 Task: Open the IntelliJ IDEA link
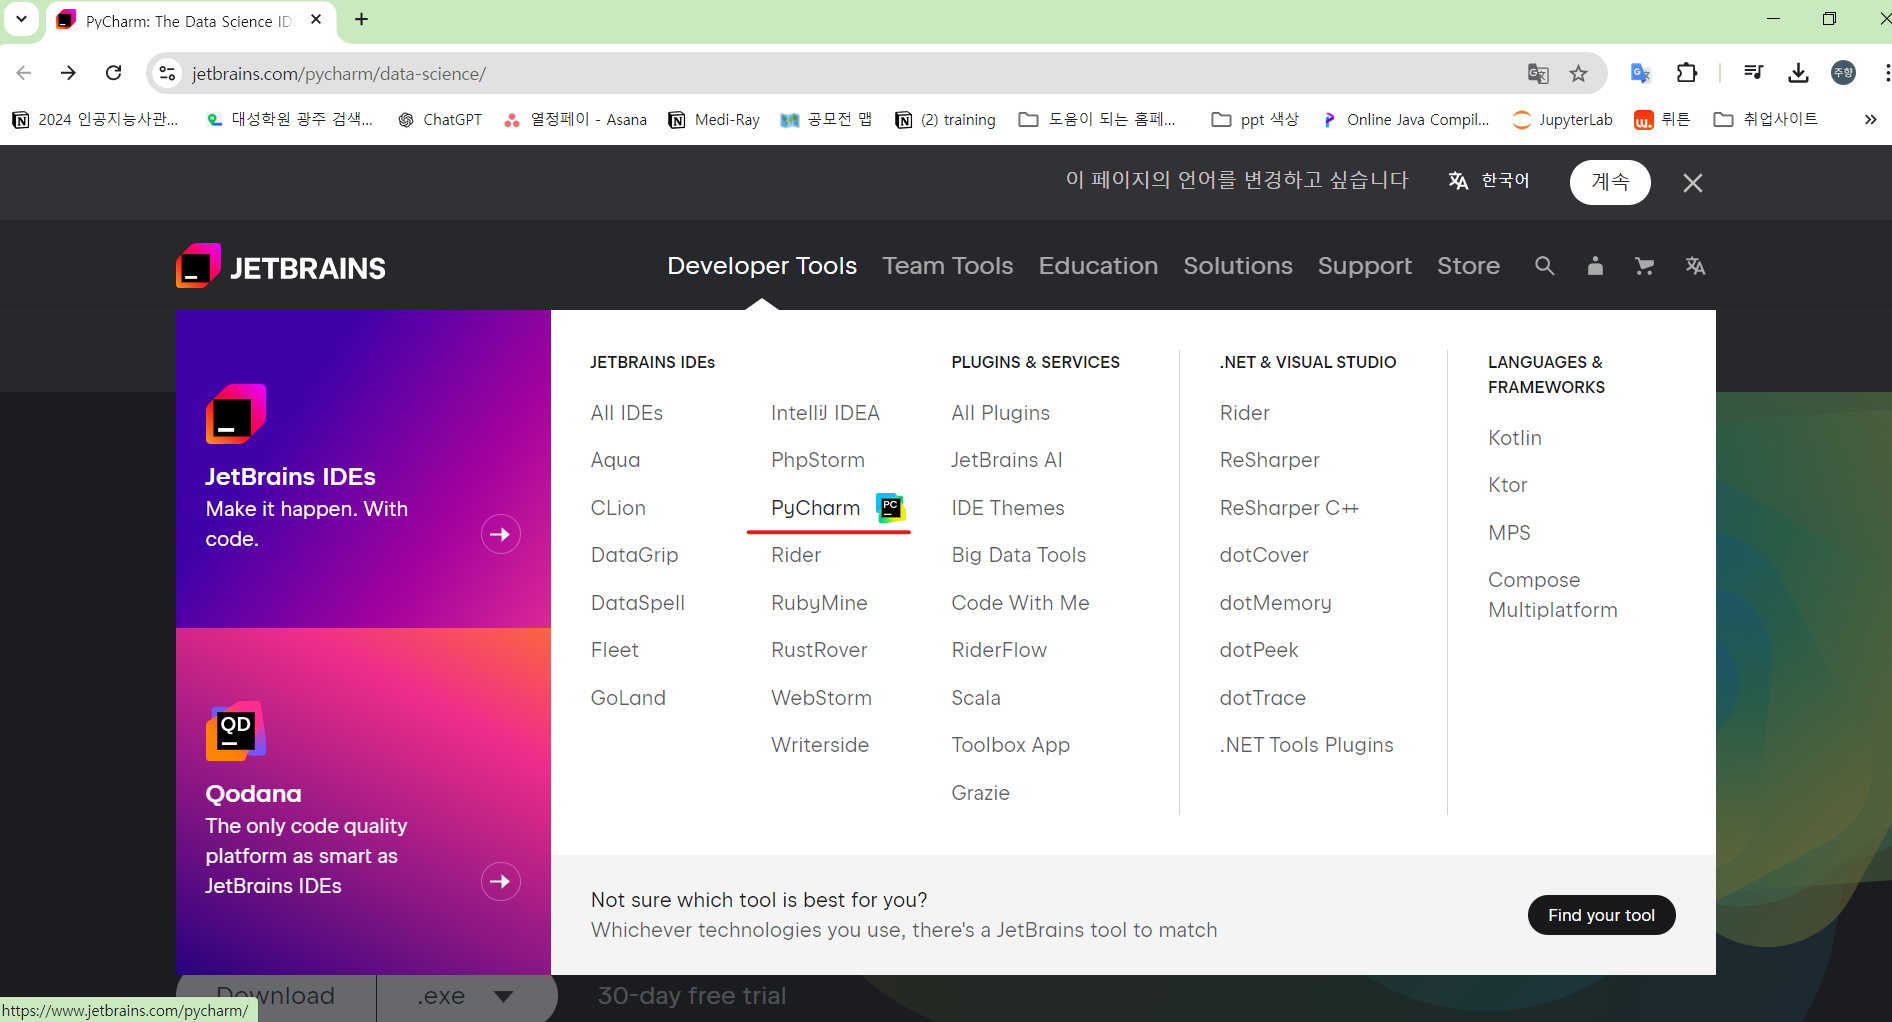pos(825,413)
